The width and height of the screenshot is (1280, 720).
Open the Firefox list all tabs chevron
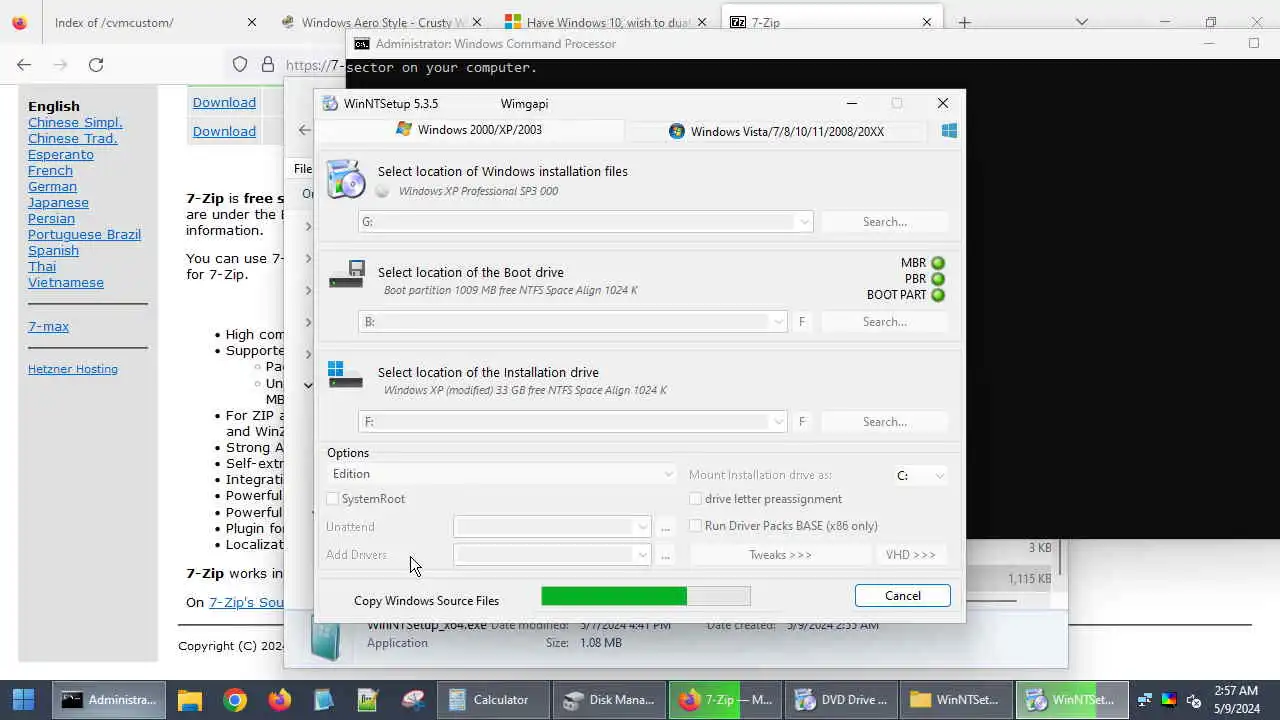point(1082,22)
